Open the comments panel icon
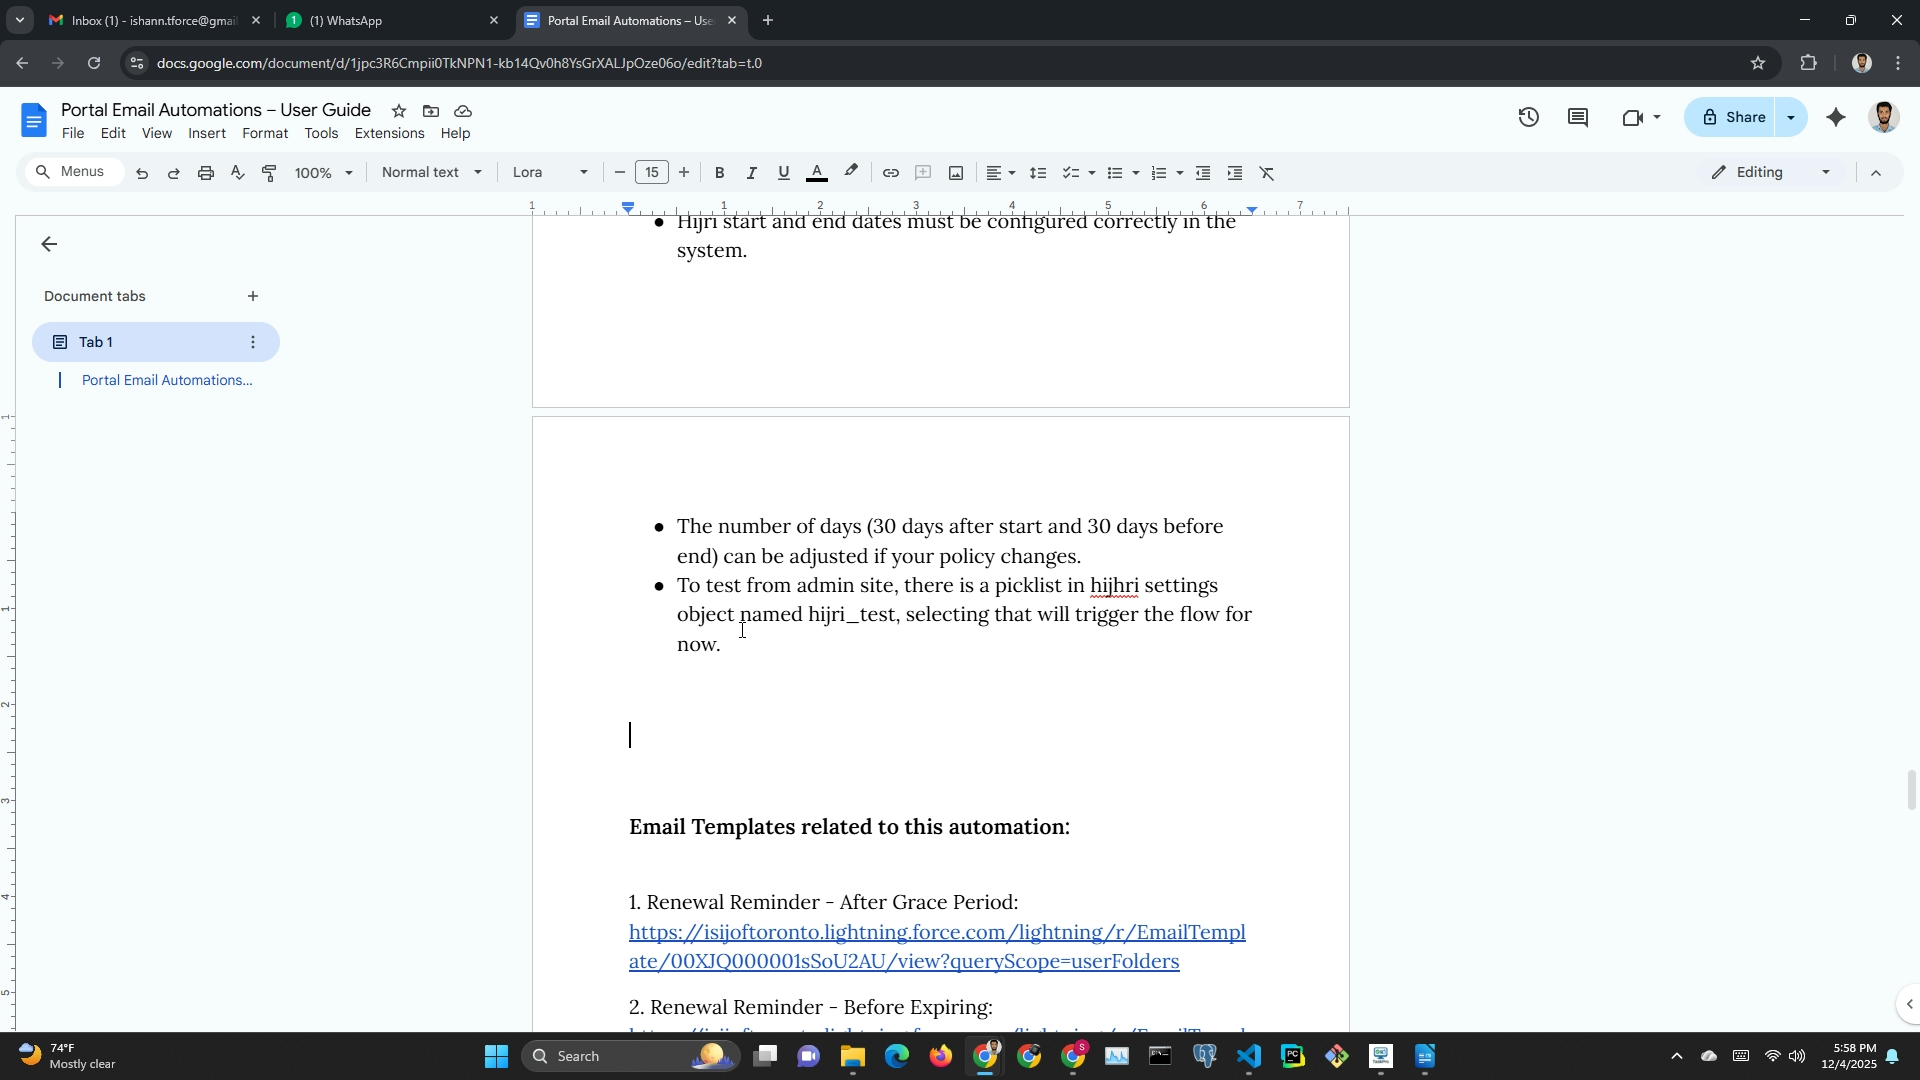The image size is (1920, 1080). pyautogui.click(x=1578, y=117)
